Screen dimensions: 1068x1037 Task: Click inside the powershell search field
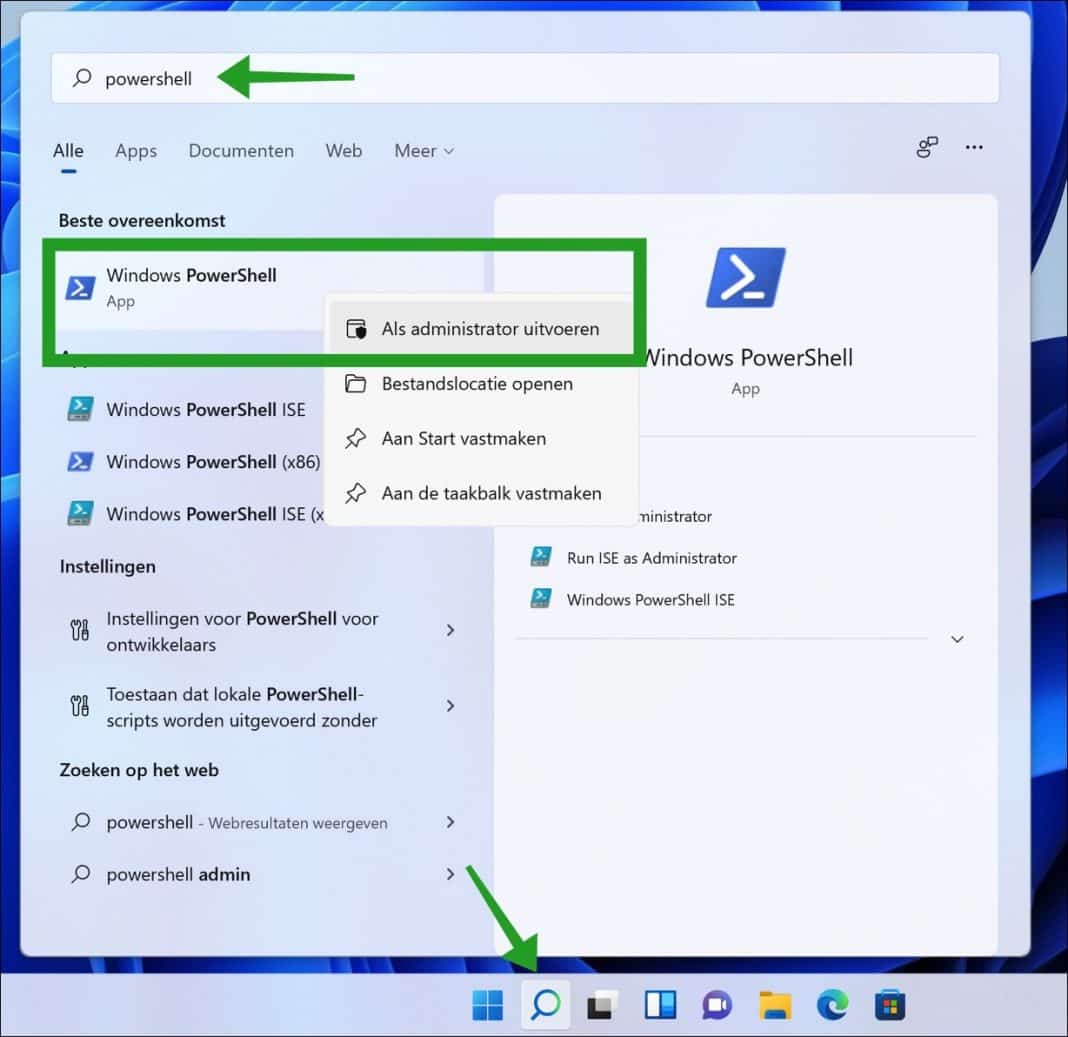pos(300,77)
